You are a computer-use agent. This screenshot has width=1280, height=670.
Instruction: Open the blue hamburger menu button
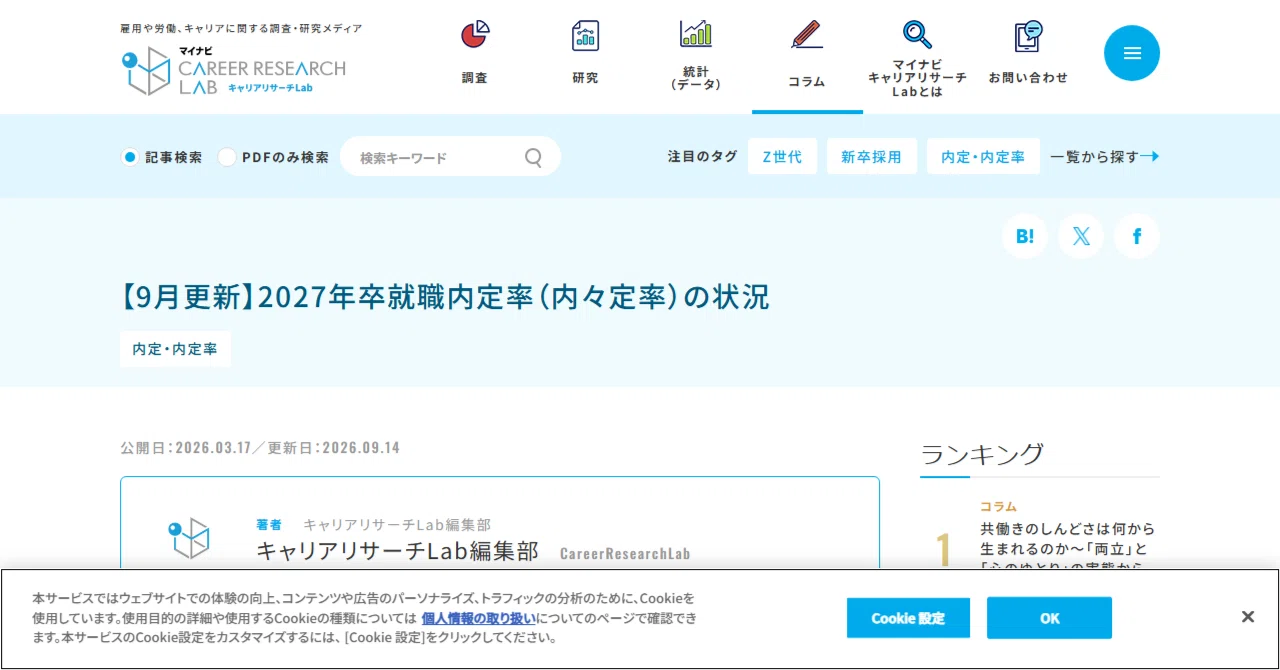click(1132, 53)
